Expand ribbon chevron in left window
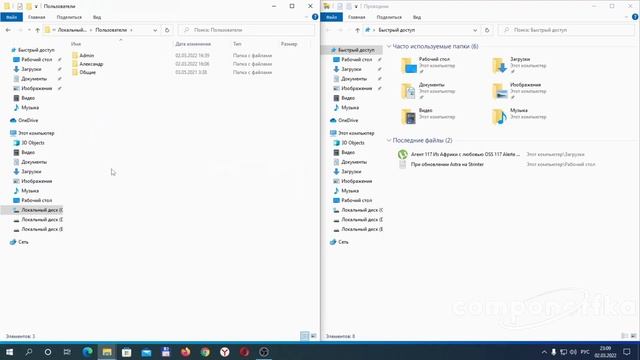640x360 pixels. pos(307,17)
